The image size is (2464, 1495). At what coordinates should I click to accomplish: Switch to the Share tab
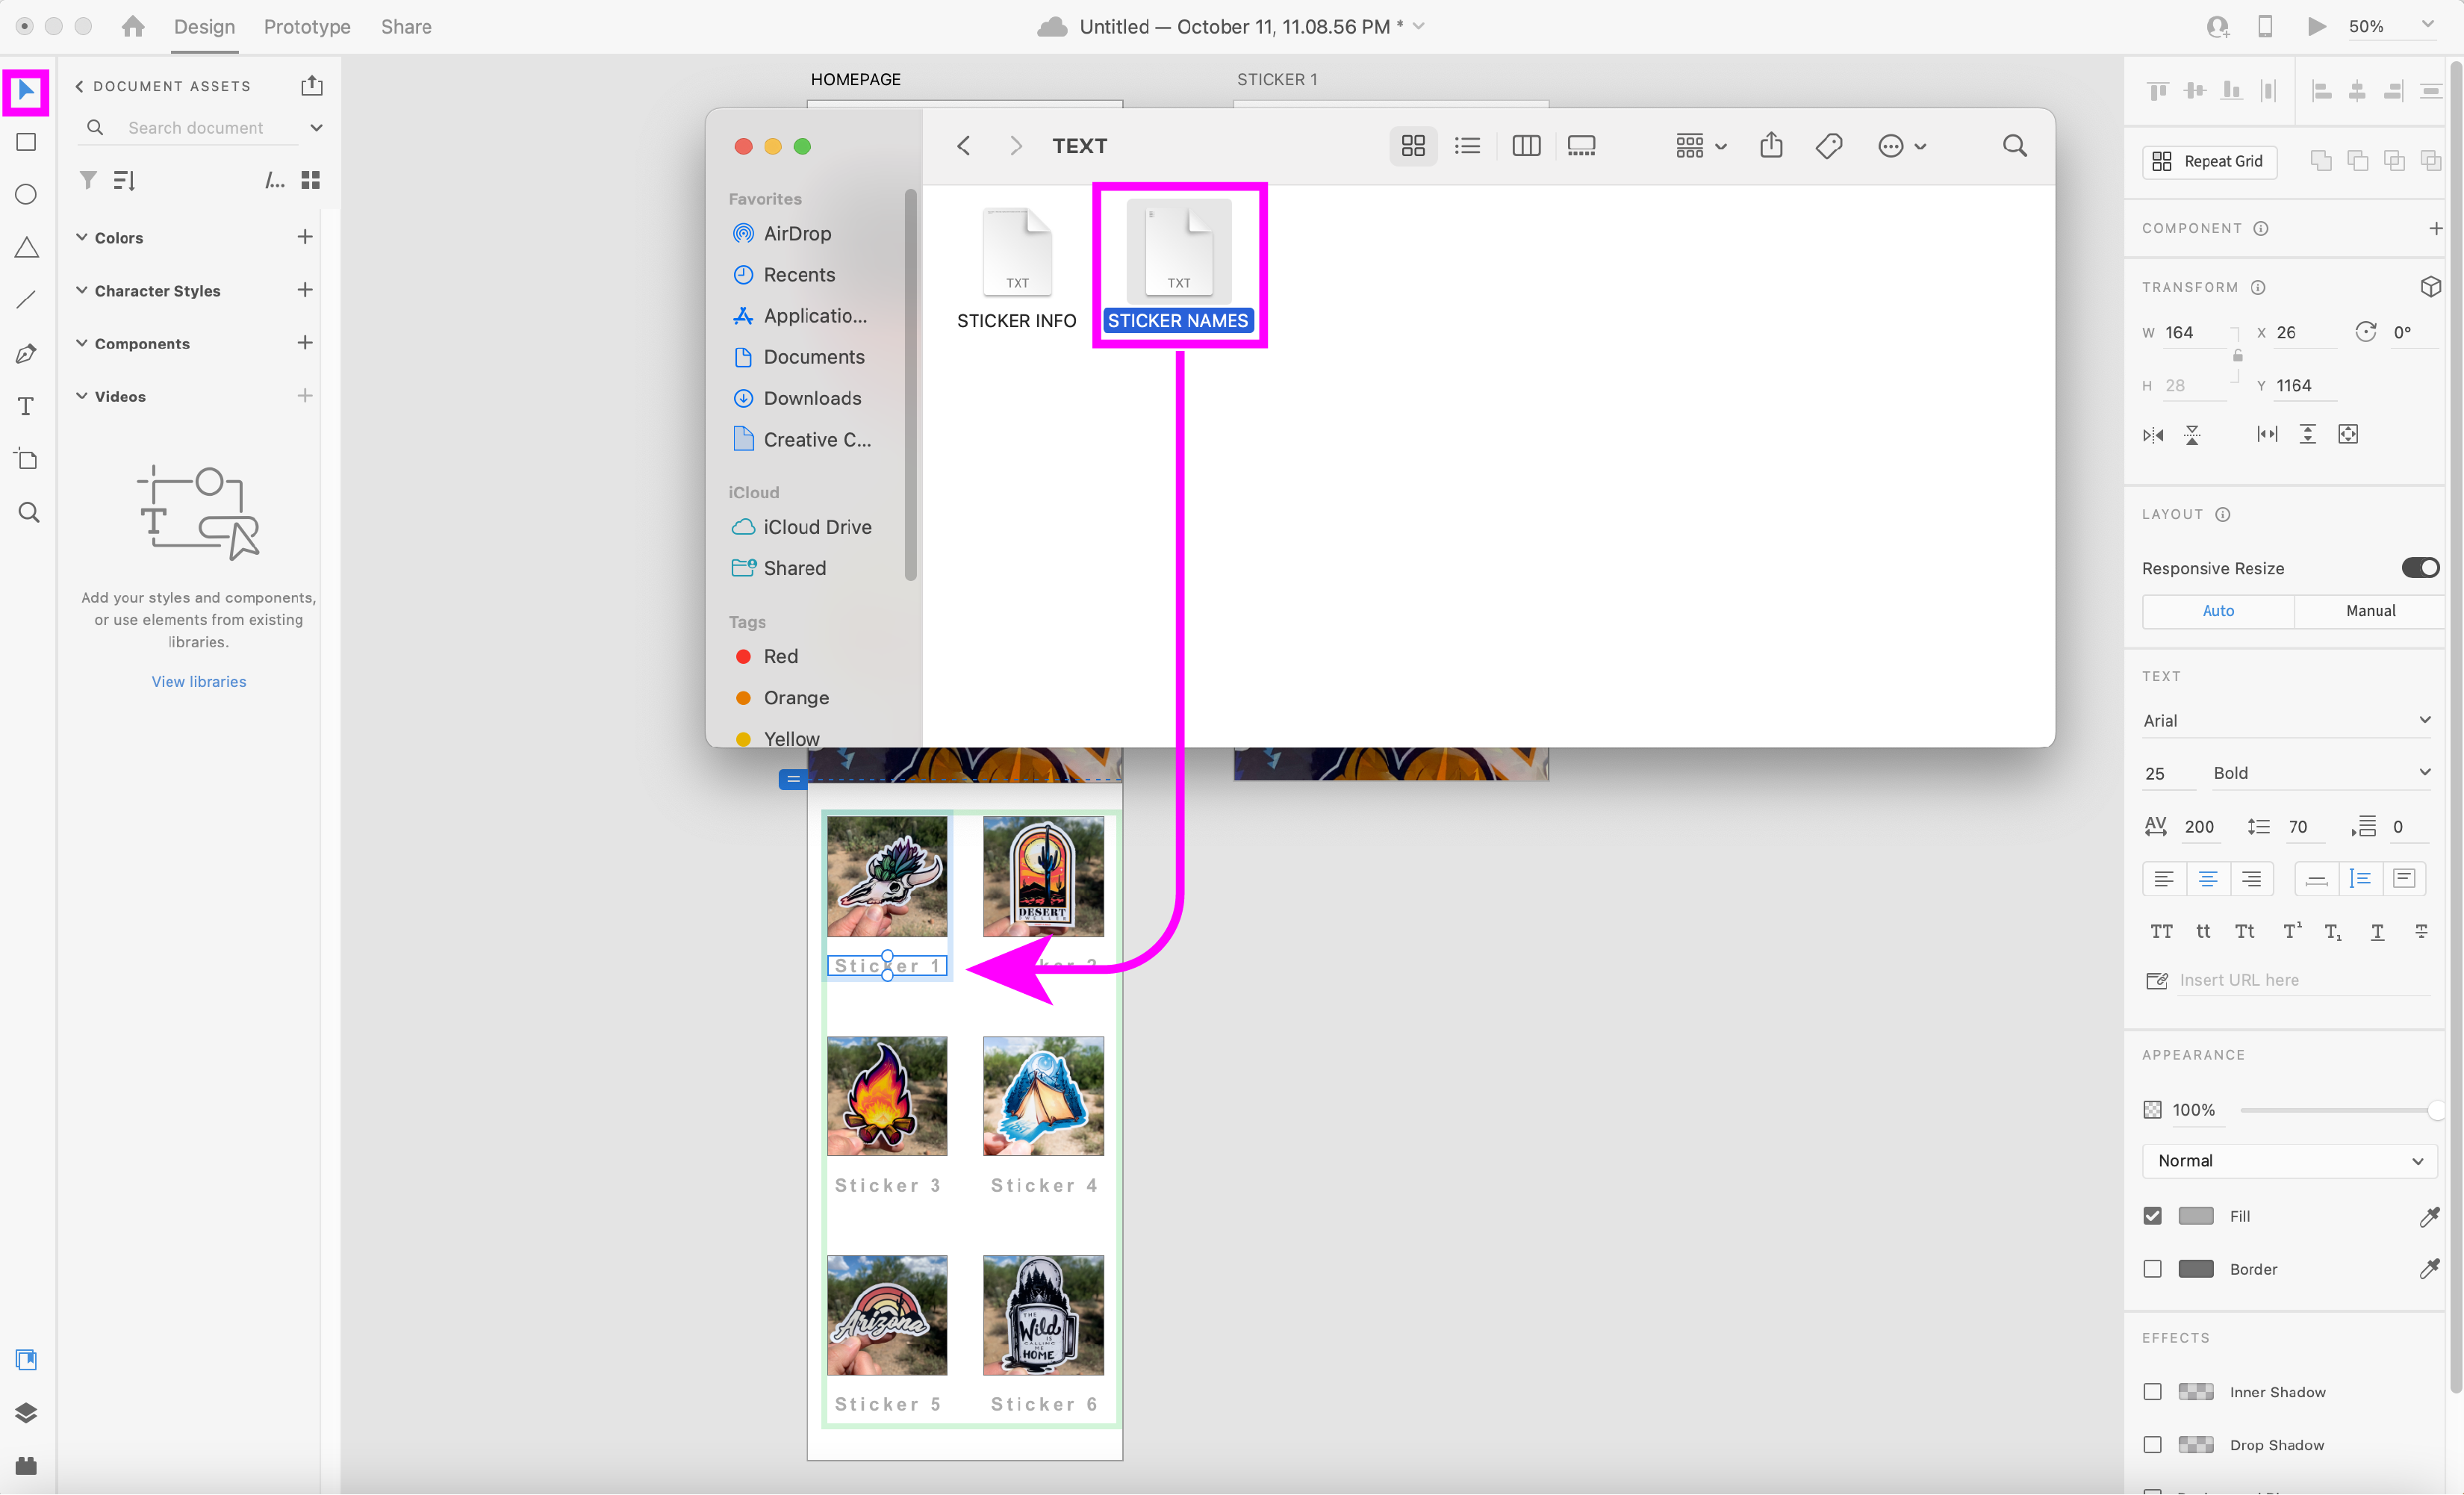click(x=406, y=26)
